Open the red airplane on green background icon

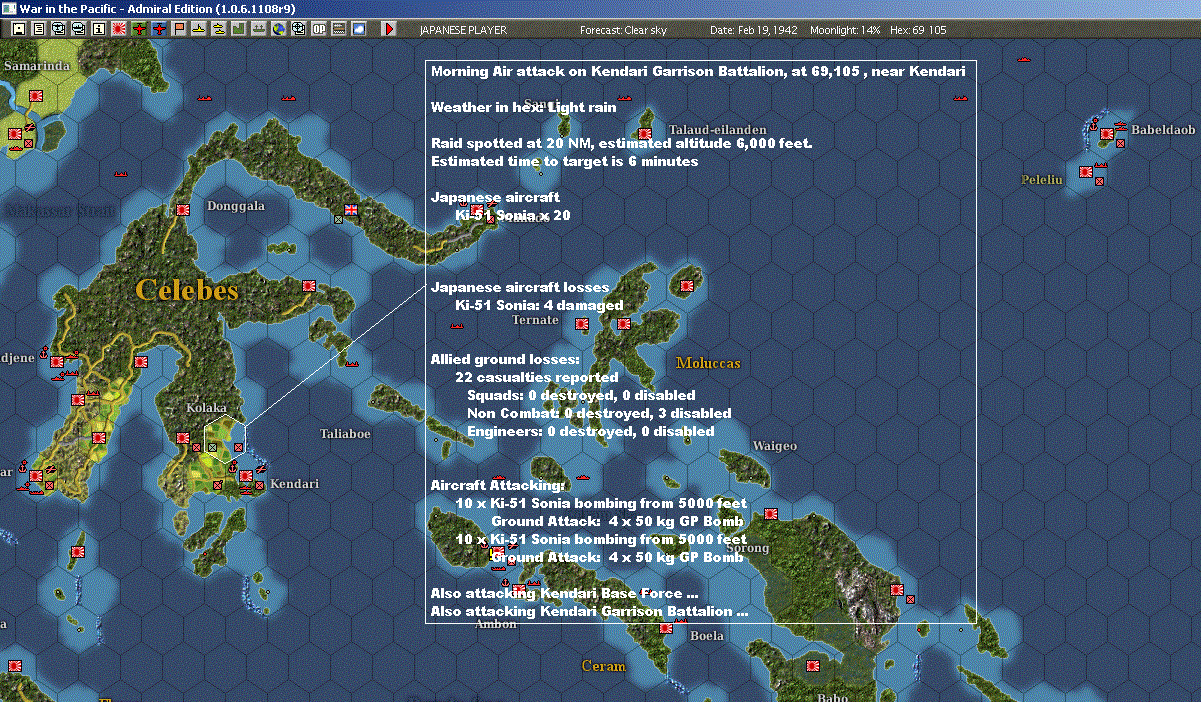139,29
